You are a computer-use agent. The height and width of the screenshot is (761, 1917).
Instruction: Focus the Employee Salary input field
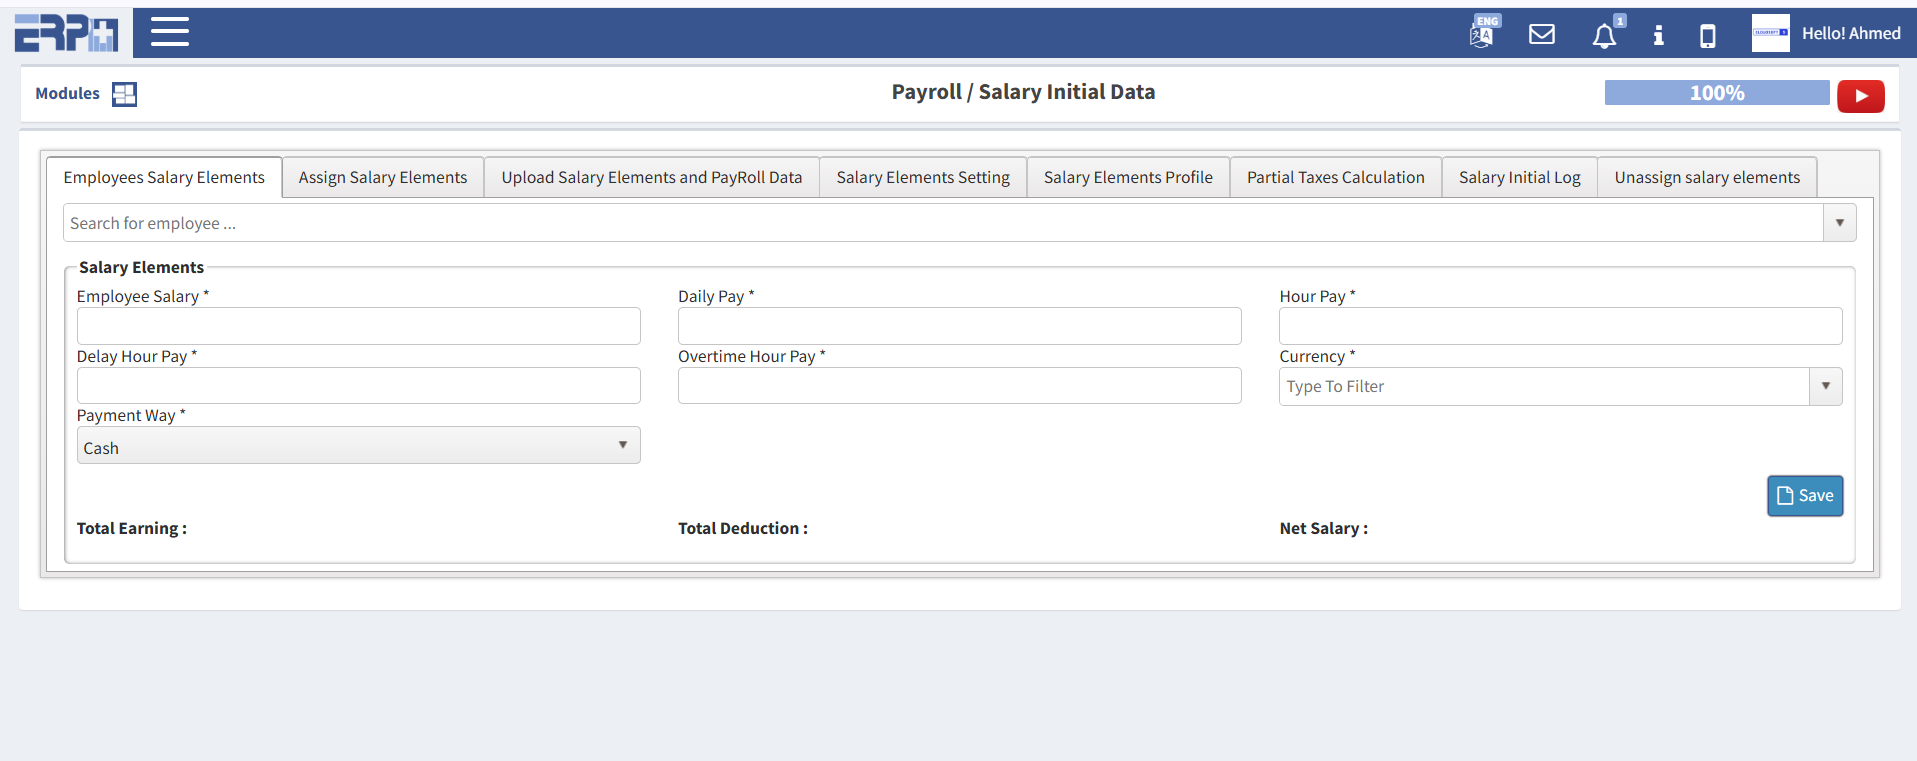(x=358, y=326)
